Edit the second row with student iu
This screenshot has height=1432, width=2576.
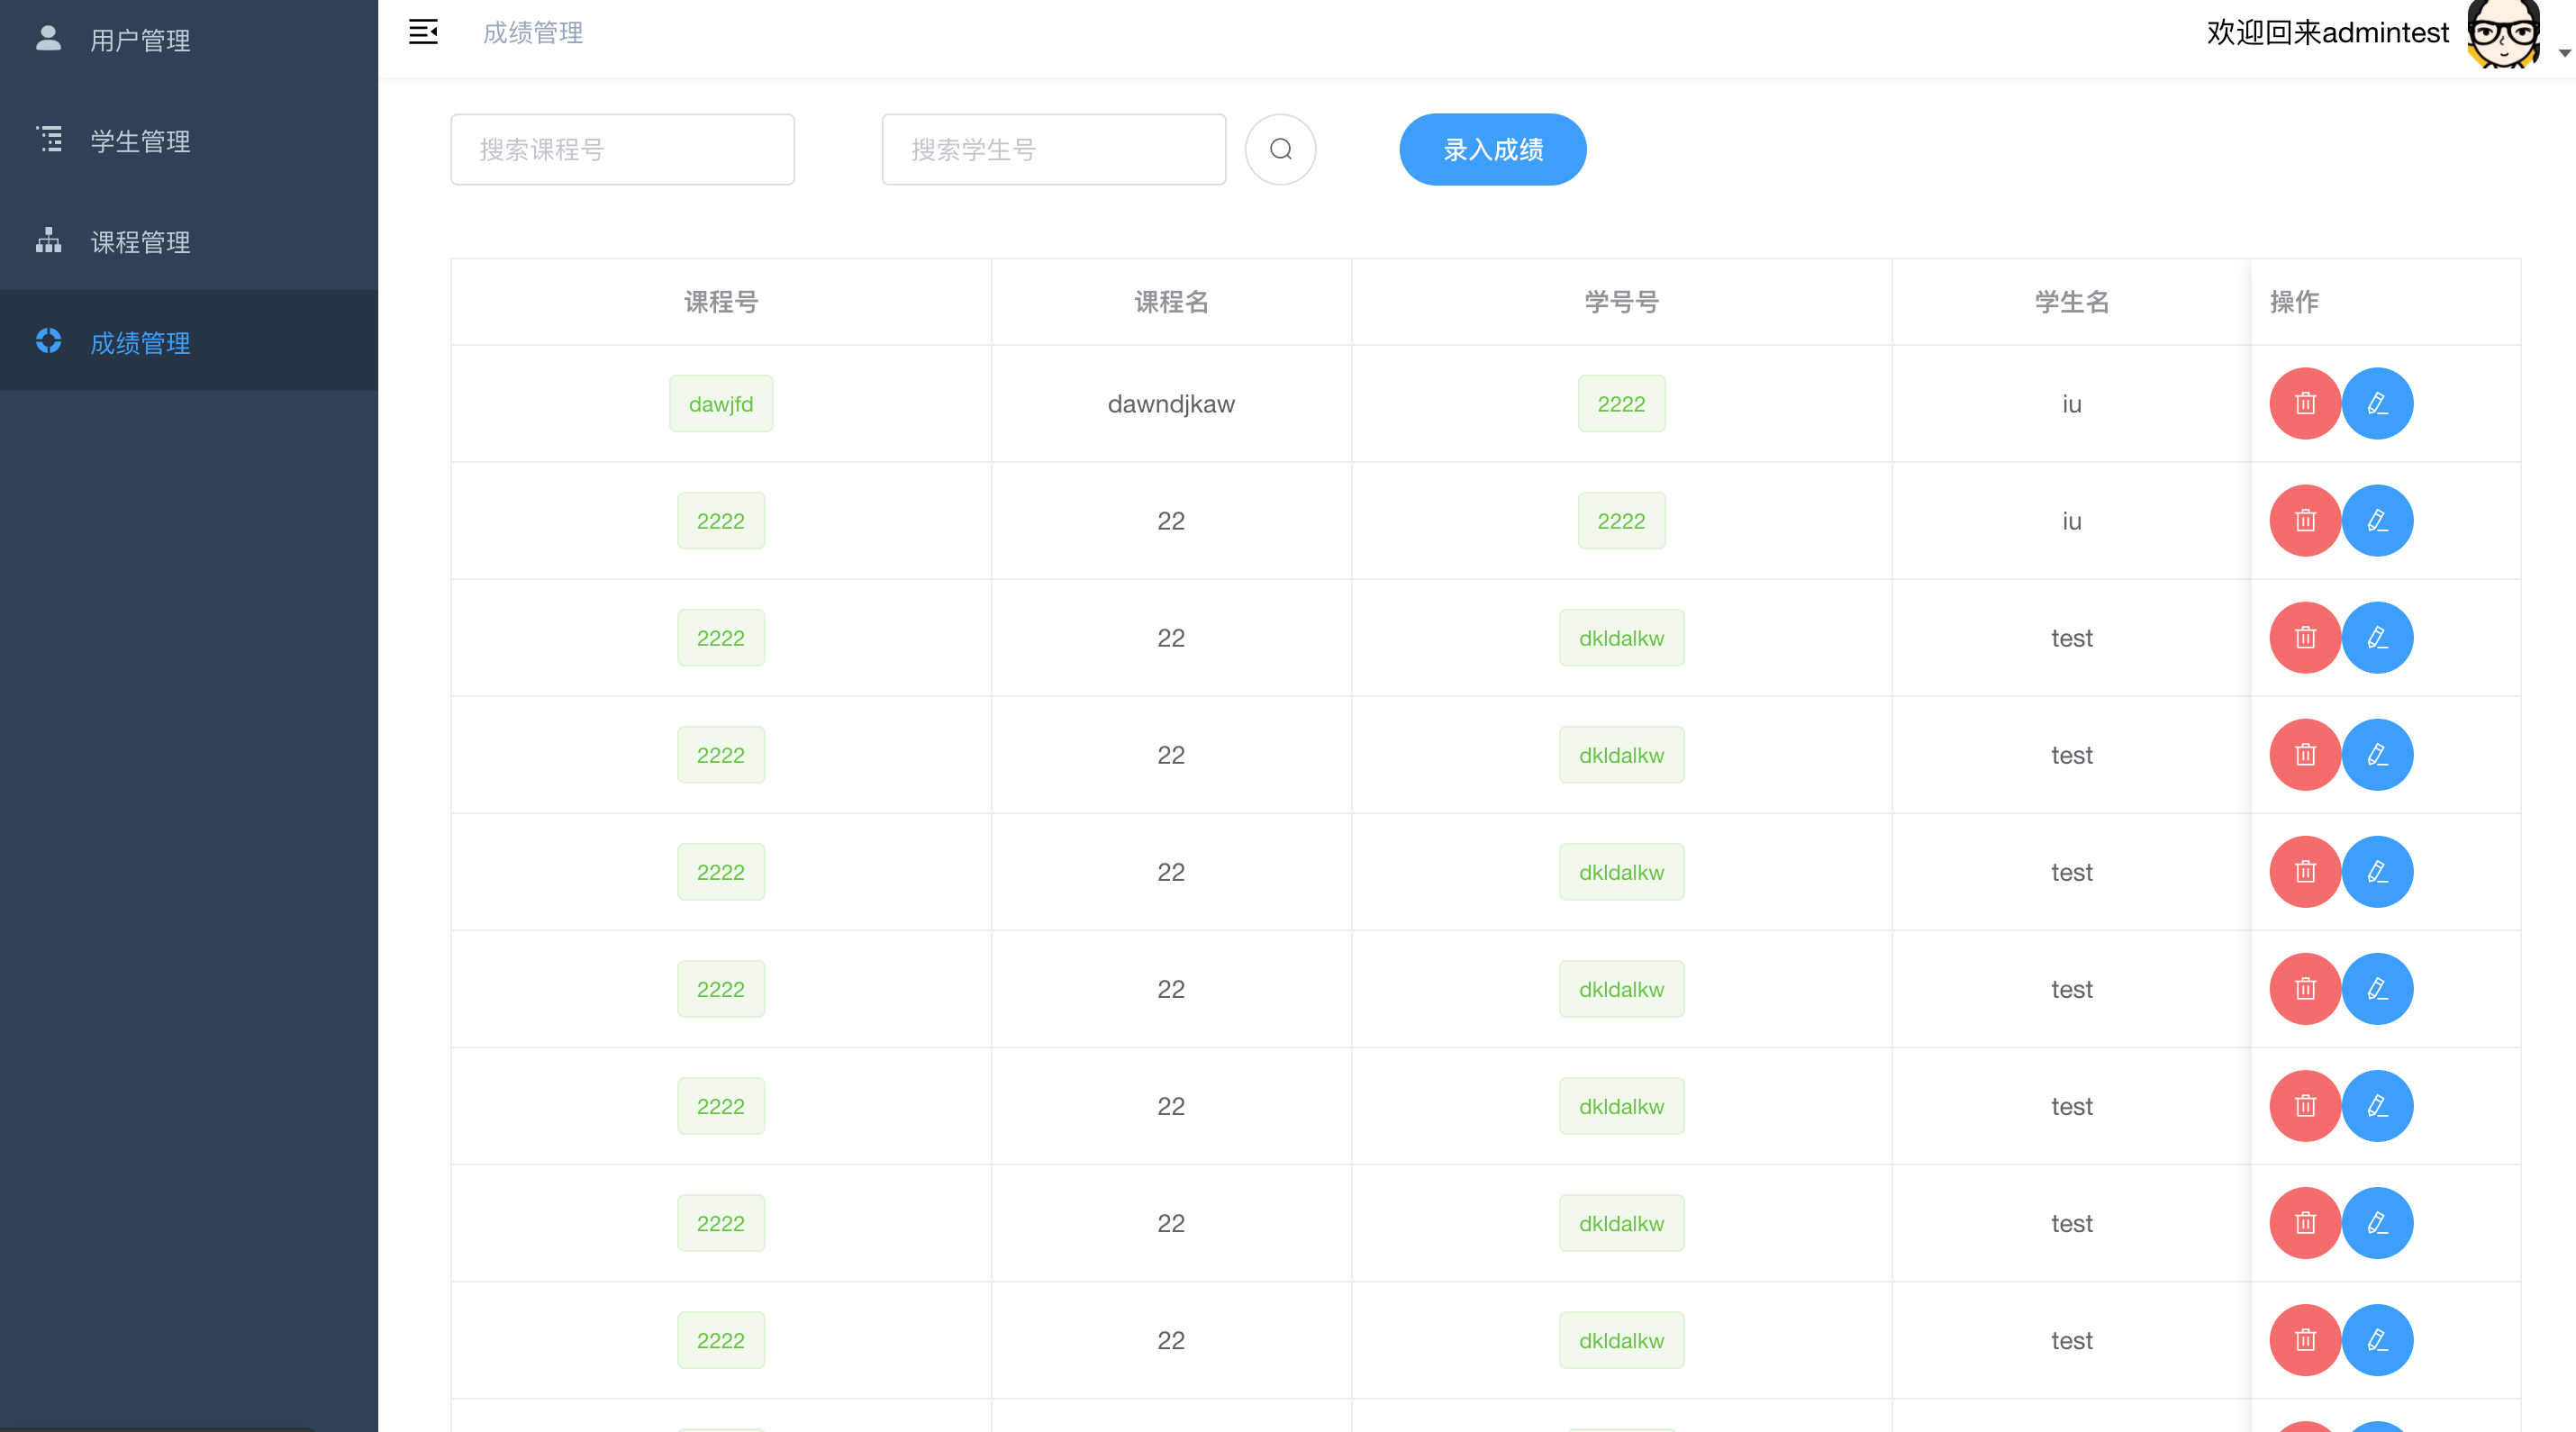(x=2377, y=521)
